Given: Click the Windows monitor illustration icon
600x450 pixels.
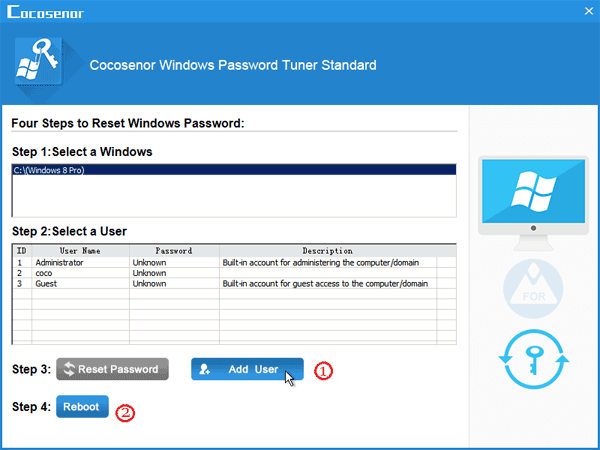Looking at the screenshot, I should (x=533, y=203).
